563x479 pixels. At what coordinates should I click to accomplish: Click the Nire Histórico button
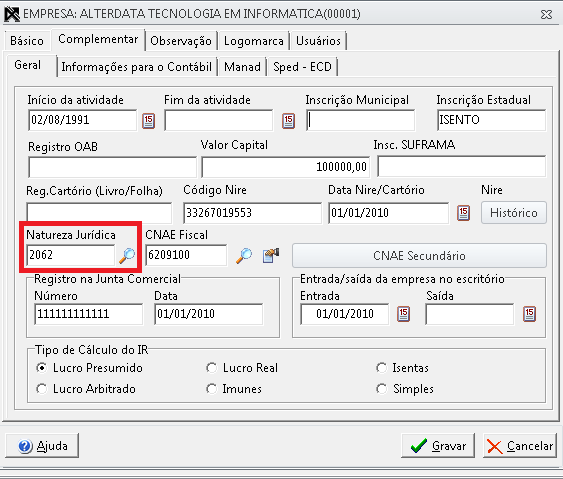(x=514, y=213)
